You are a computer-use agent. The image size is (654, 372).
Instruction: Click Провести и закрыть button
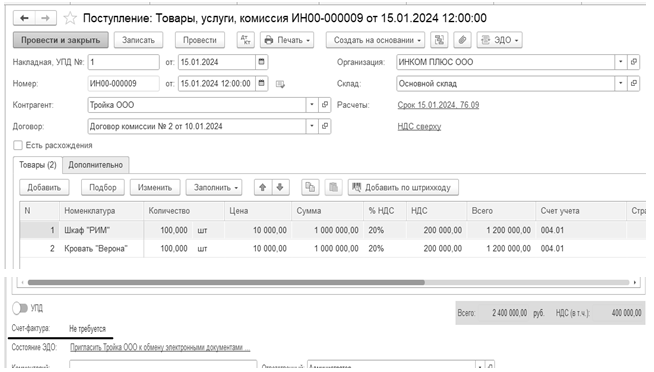60,40
